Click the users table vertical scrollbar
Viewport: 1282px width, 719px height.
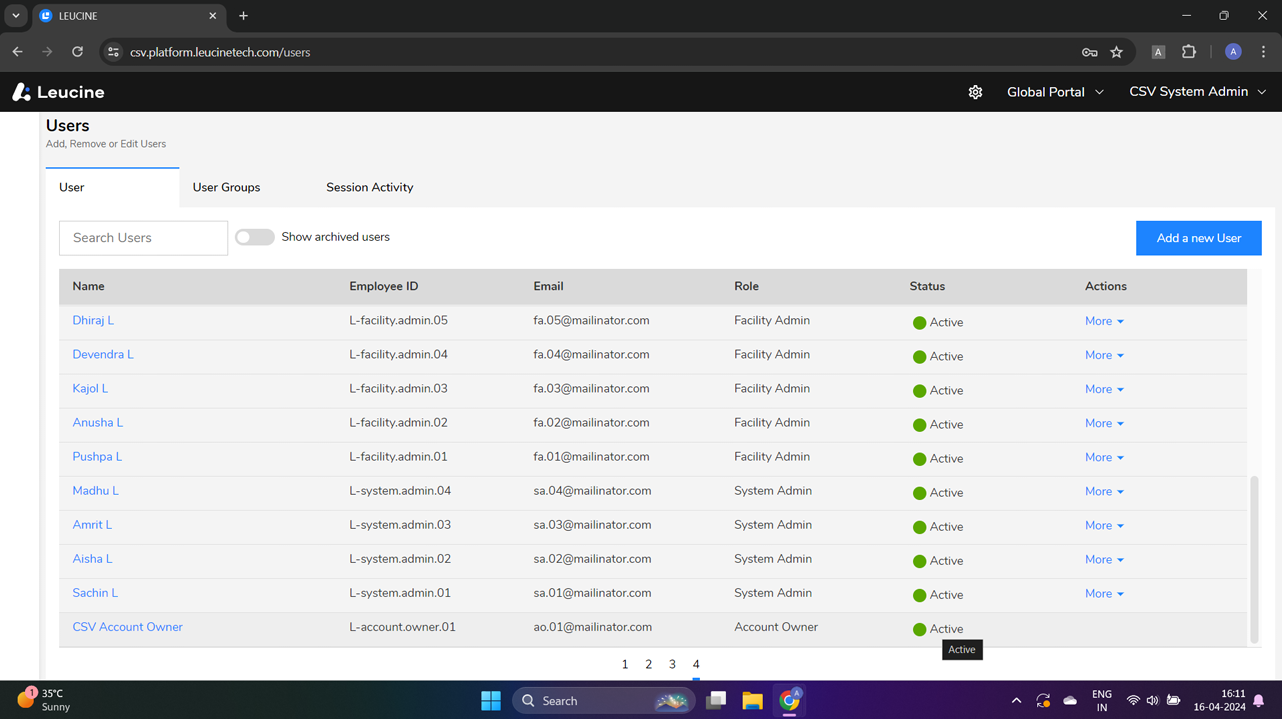[x=1255, y=559]
